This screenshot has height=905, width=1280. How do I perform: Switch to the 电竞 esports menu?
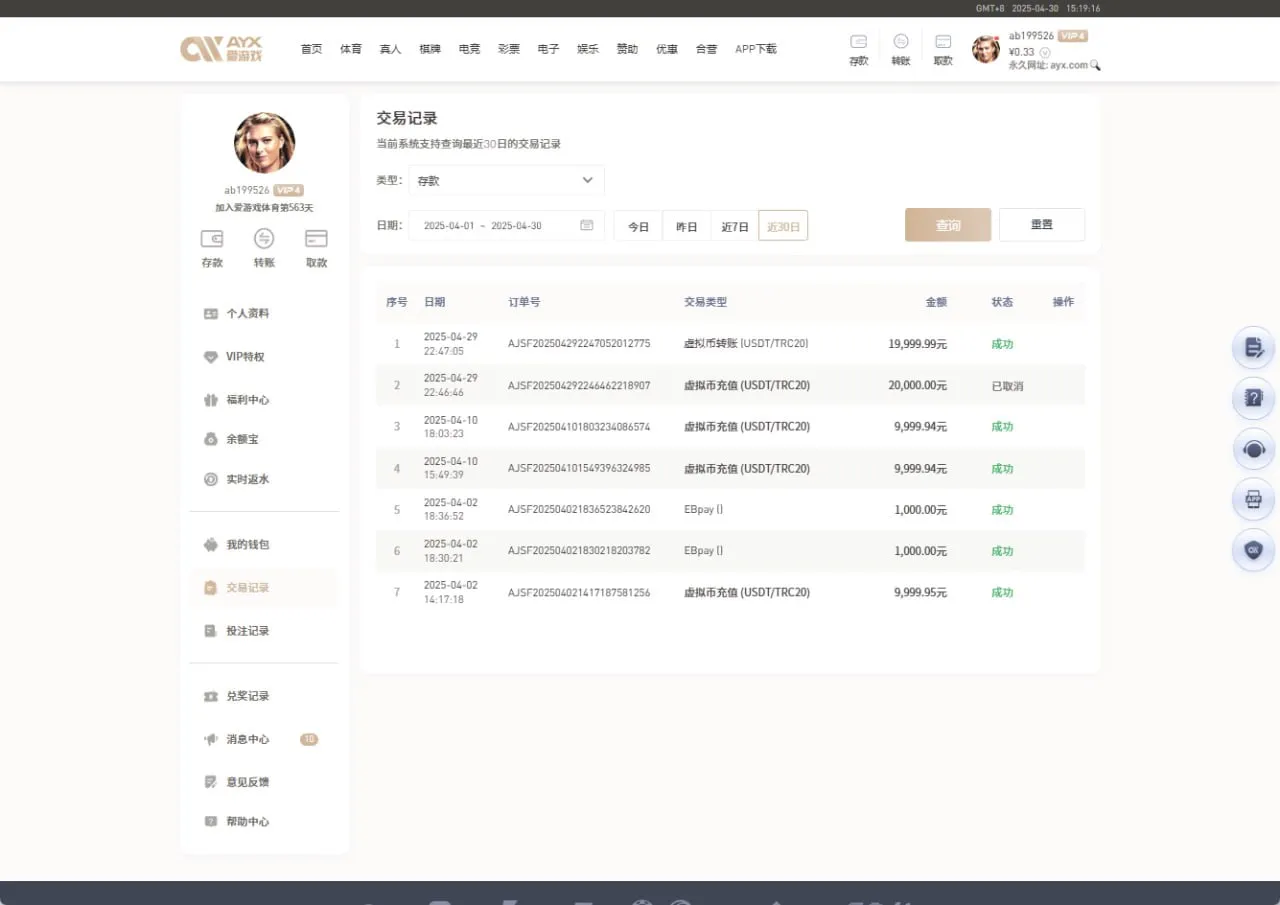coord(469,48)
